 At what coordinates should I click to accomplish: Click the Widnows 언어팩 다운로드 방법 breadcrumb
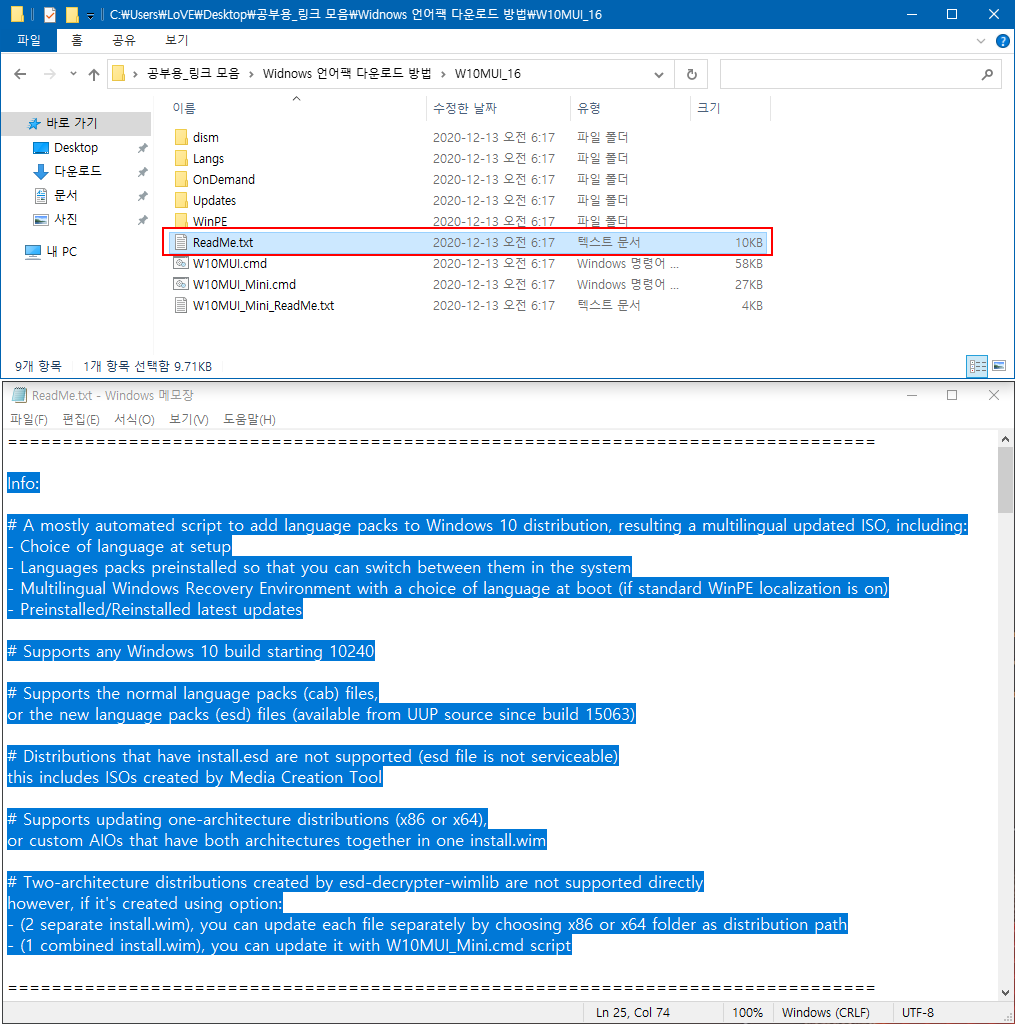click(347, 74)
